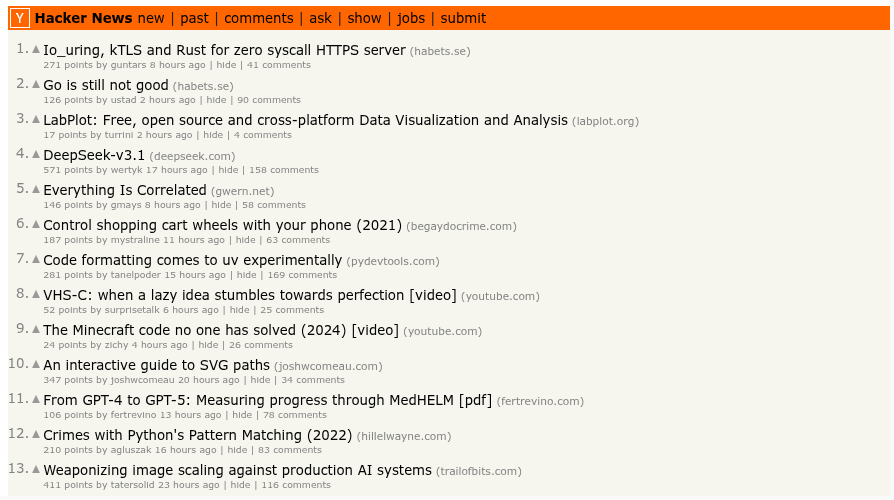Image resolution: width=894 pixels, height=500 pixels.
Task: Upvote the Minecraft code no one has solved story
Action: [x=36, y=329]
